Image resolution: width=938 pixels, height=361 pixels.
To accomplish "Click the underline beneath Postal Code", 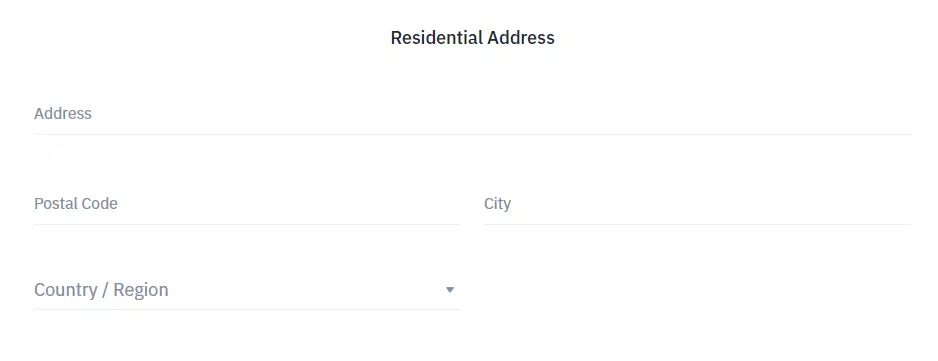I will pyautogui.click(x=247, y=225).
